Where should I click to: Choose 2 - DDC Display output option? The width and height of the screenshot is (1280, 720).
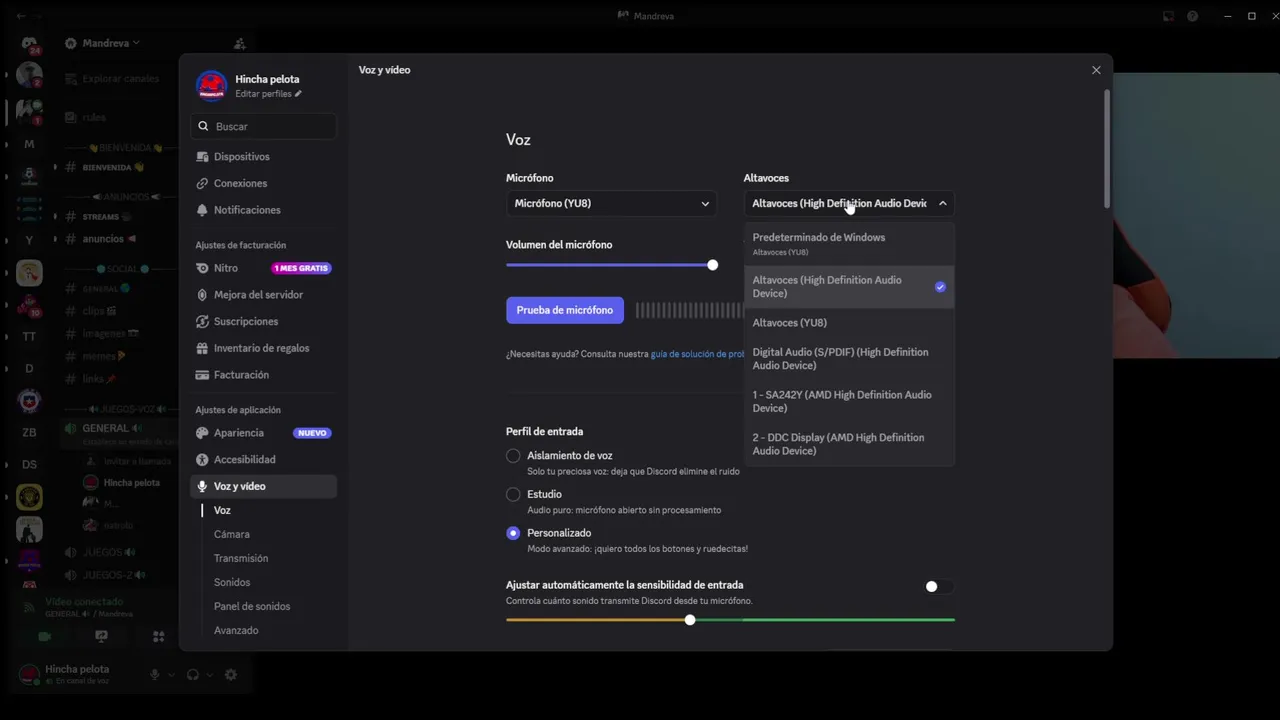coord(849,444)
